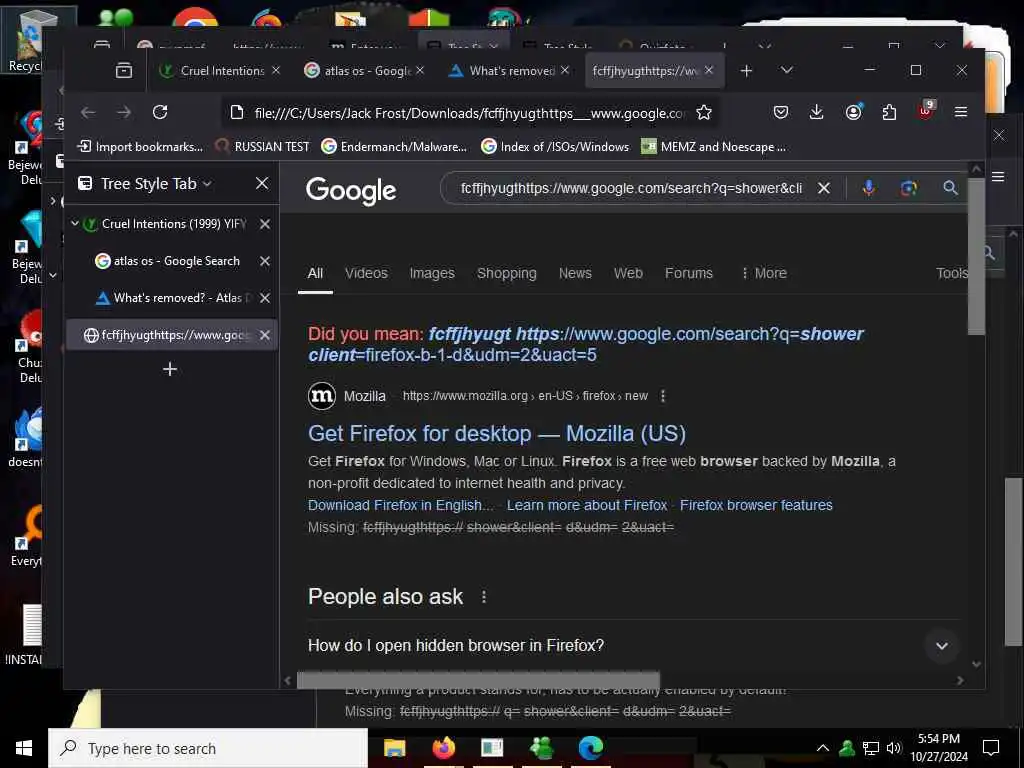The width and height of the screenshot is (1024, 768).
Task: Click the Firefox sidebar toggle icon in tab bar
Action: point(123,71)
